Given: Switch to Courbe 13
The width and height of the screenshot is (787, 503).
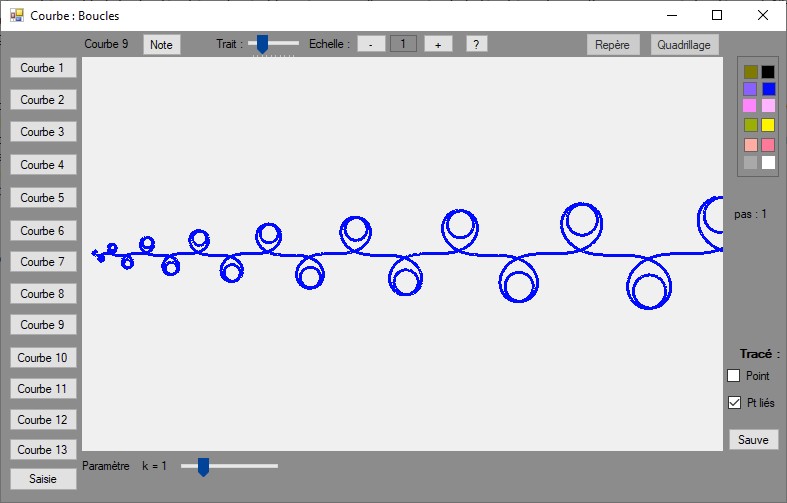Looking at the screenshot, I should tap(42, 450).
